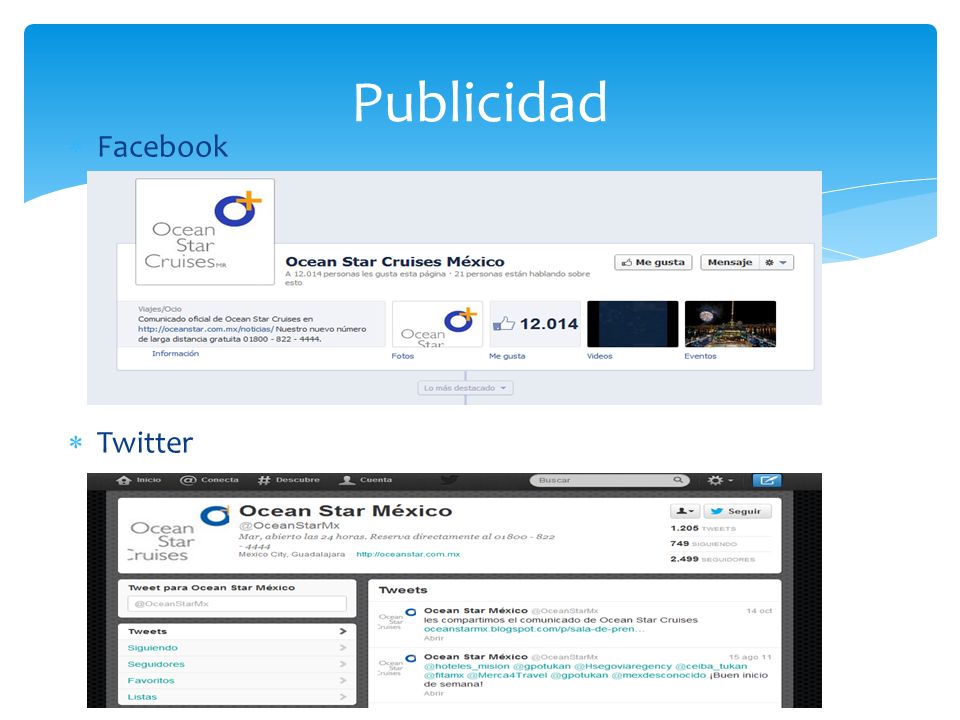Open Descubre hashtag icon in Twitter bar
Image resolution: width=960 pixels, height=720 pixels.
click(x=264, y=480)
